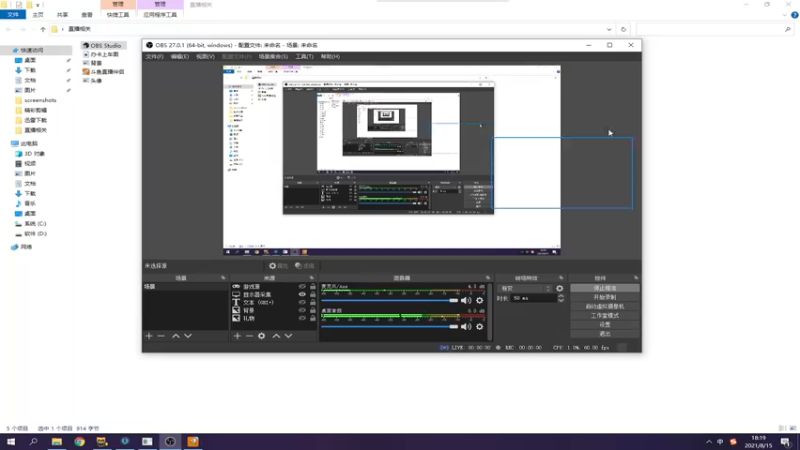This screenshot has width=800, height=450.
Task: Move source down in sources list
Action: (288, 336)
